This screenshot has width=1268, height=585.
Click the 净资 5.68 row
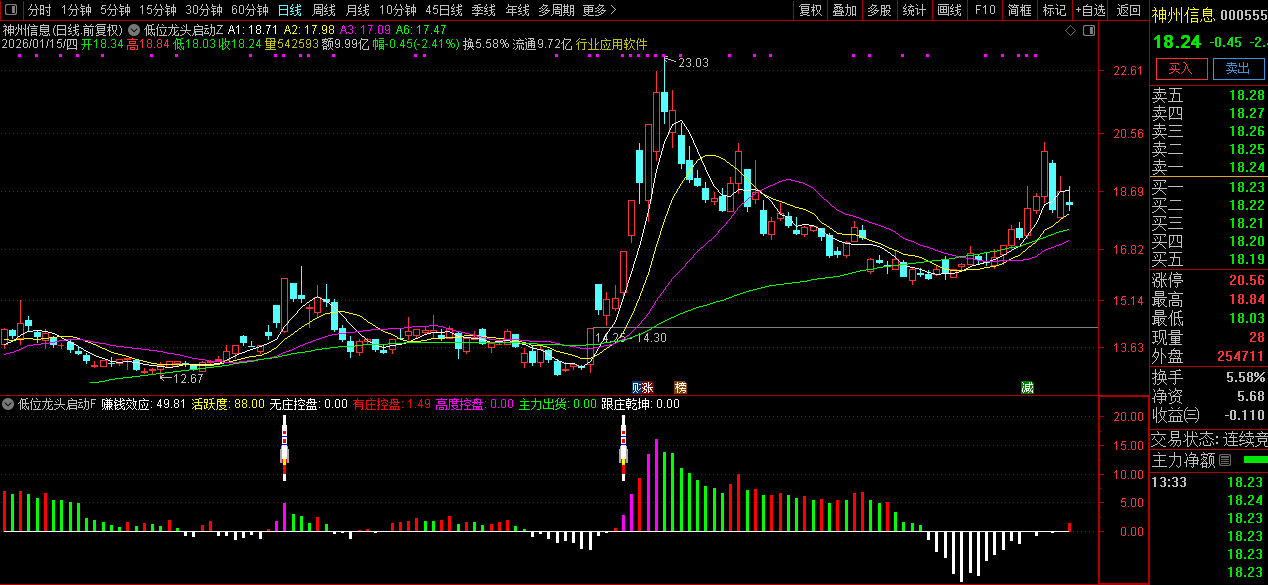point(1209,396)
